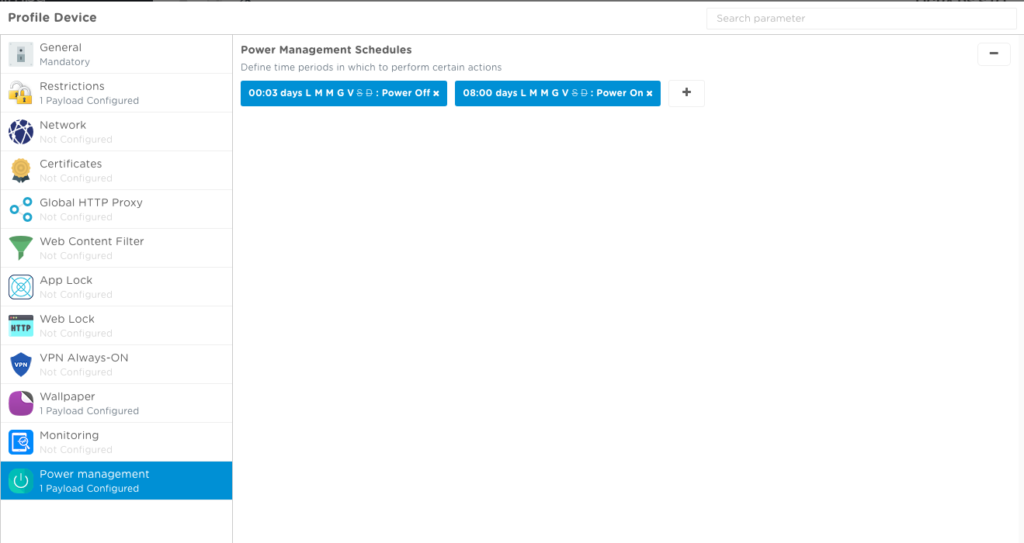Click the Web Content Filter funnel icon
This screenshot has height=543, width=1024.
pos(21,248)
